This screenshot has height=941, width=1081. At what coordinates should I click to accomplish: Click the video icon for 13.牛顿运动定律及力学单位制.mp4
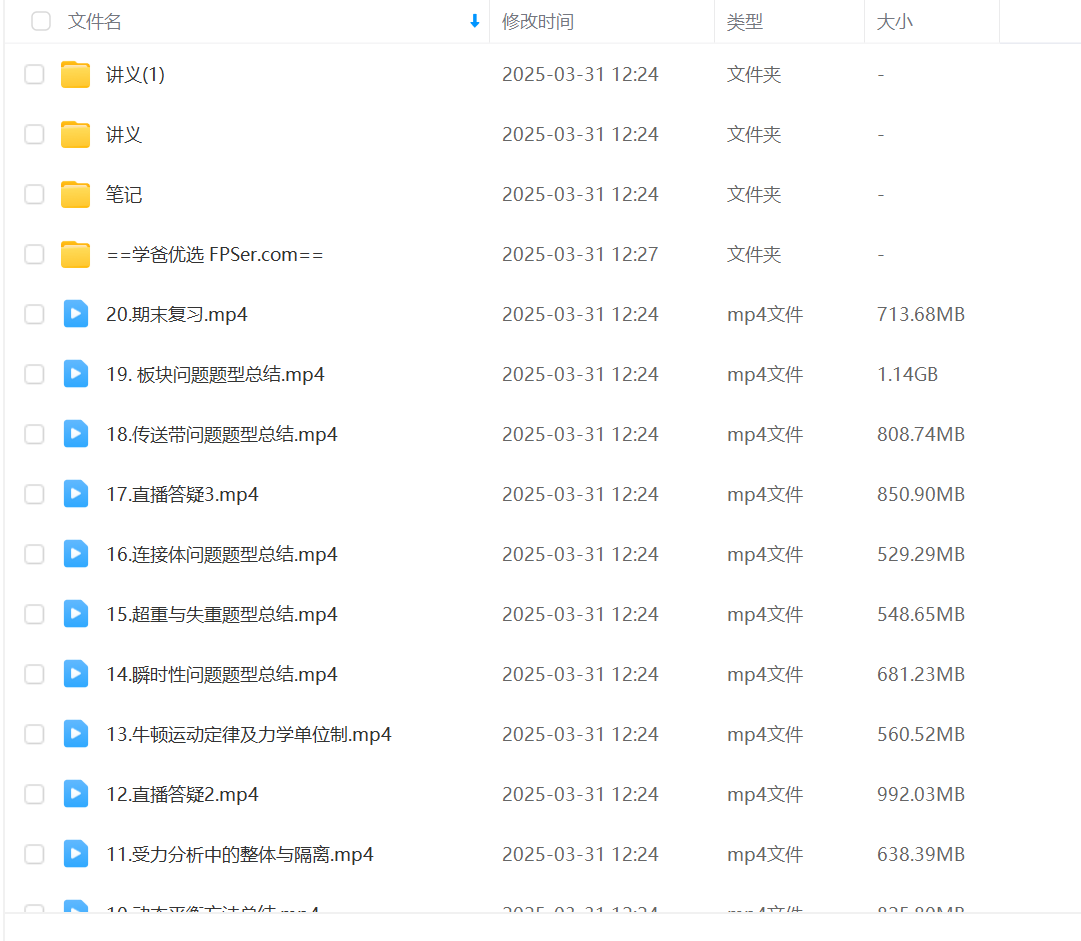[76, 734]
